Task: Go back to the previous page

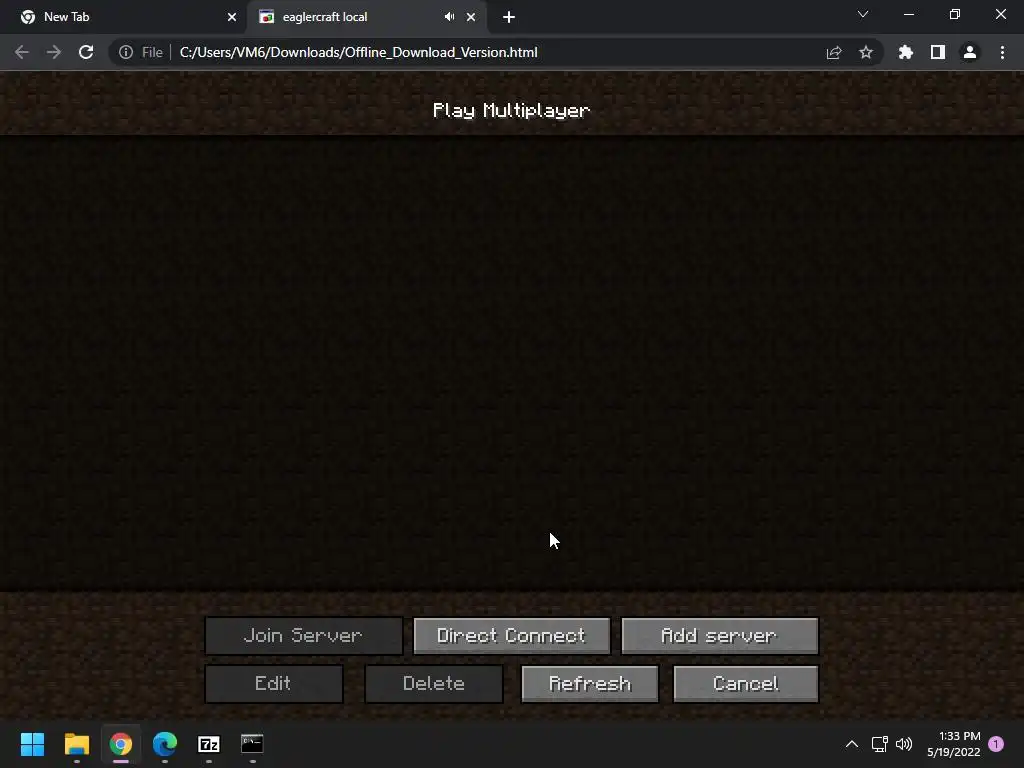Action: coord(22,52)
